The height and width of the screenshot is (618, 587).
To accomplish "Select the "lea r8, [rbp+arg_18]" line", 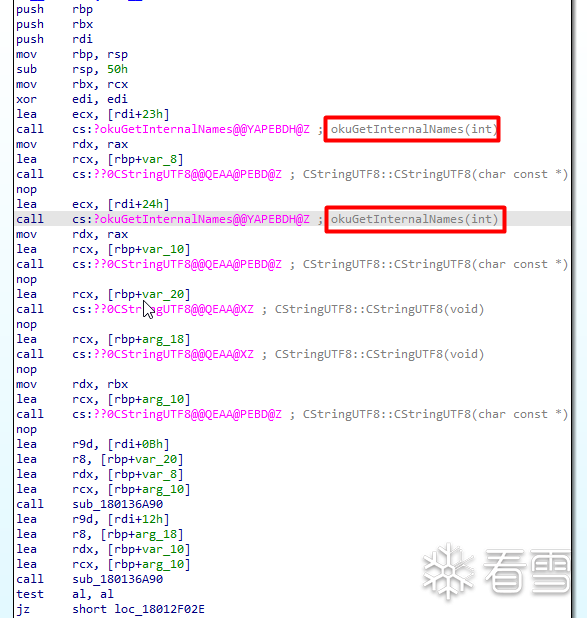I will coord(100,534).
